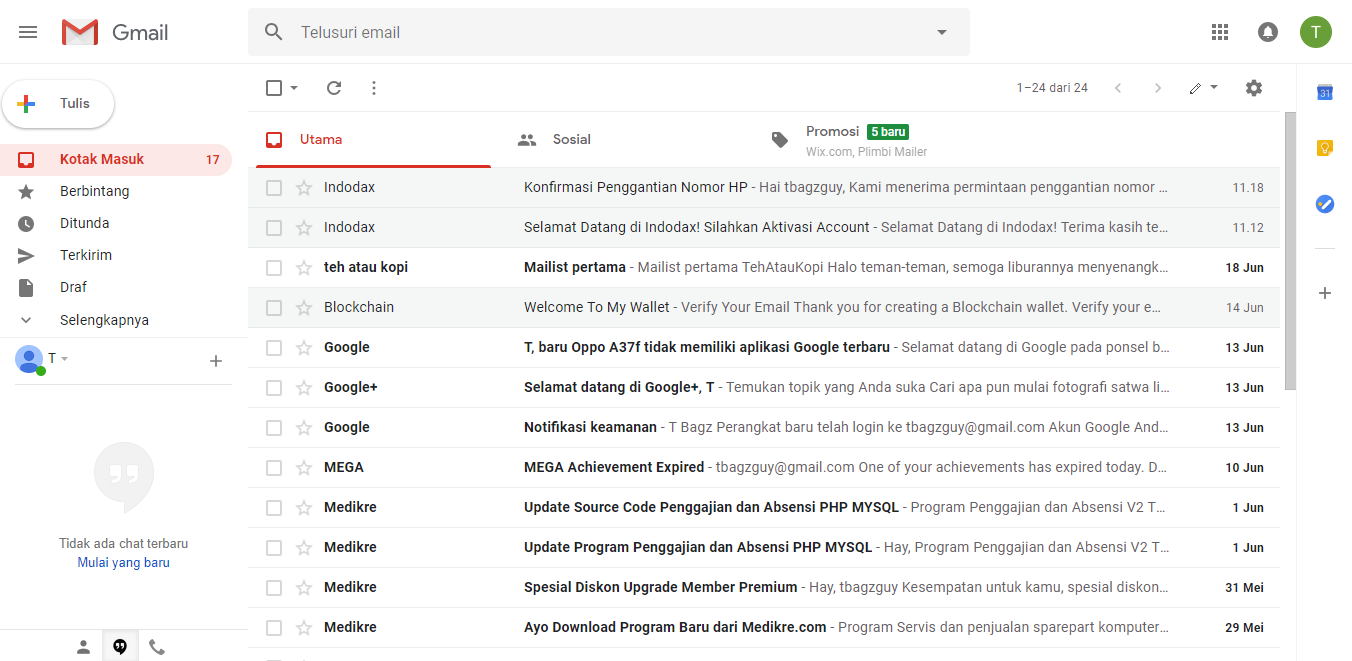Open Gmail settings gear
Viewport: 1352px width, 661px height.
coord(1253,88)
